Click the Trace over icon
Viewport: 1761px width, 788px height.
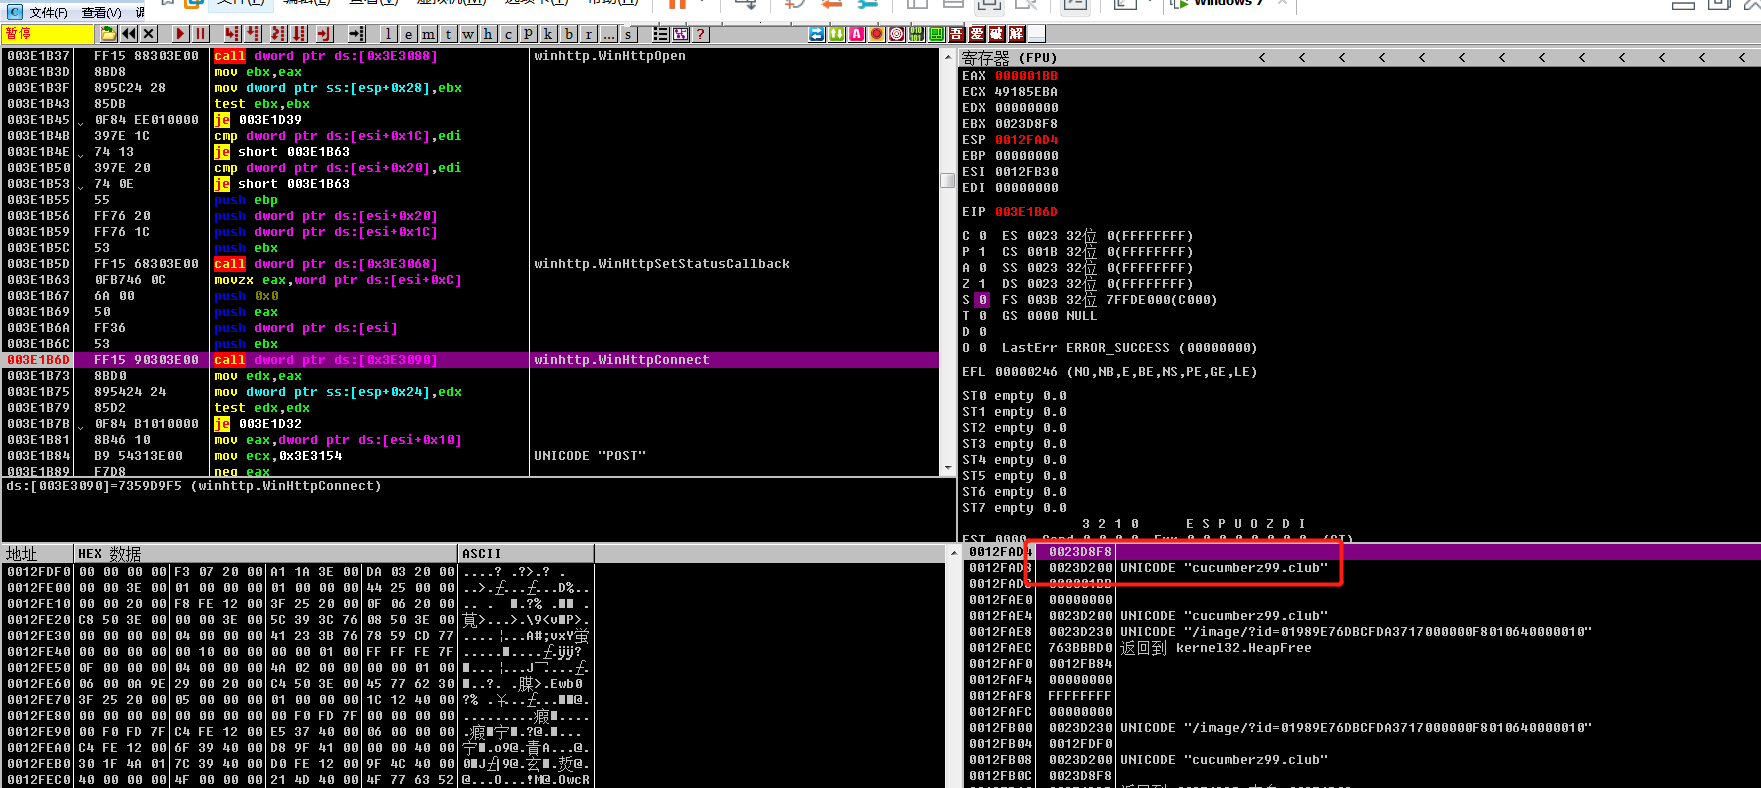(299, 34)
